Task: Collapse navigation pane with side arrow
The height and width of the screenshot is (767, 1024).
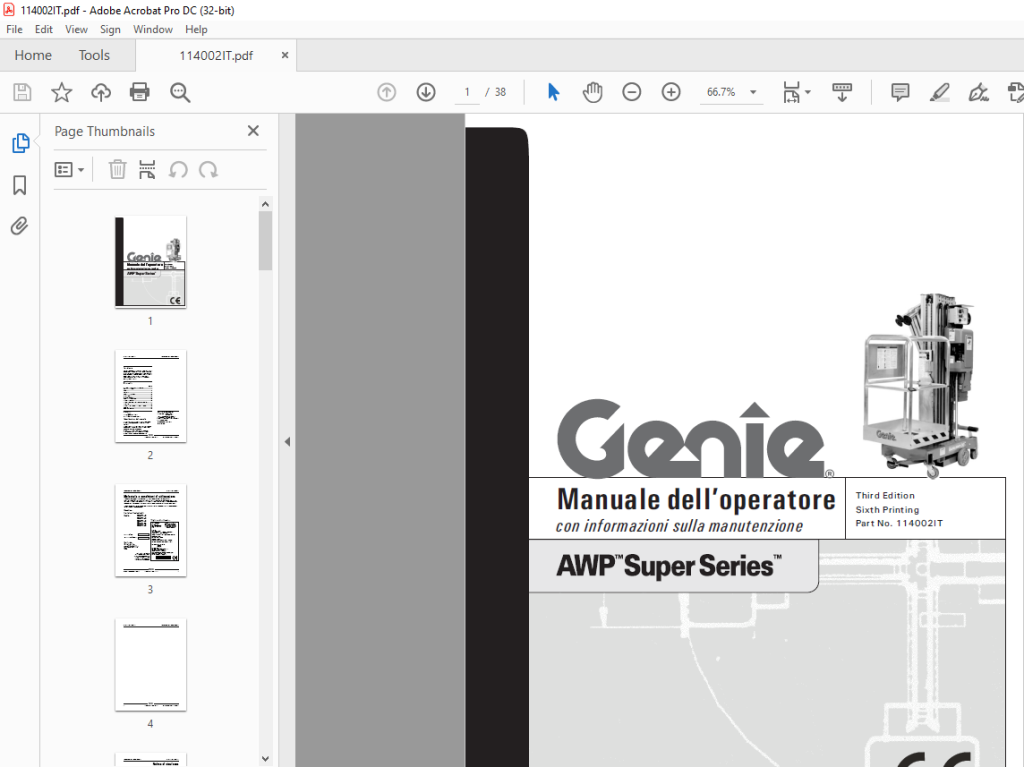Action: tap(287, 442)
